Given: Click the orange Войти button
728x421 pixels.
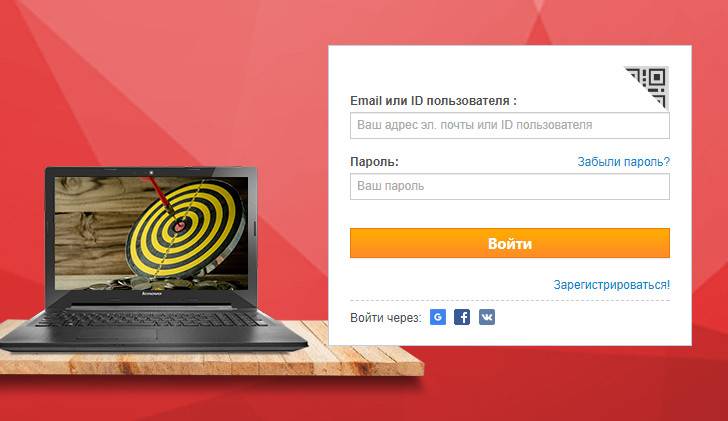Looking at the screenshot, I should (x=510, y=243).
